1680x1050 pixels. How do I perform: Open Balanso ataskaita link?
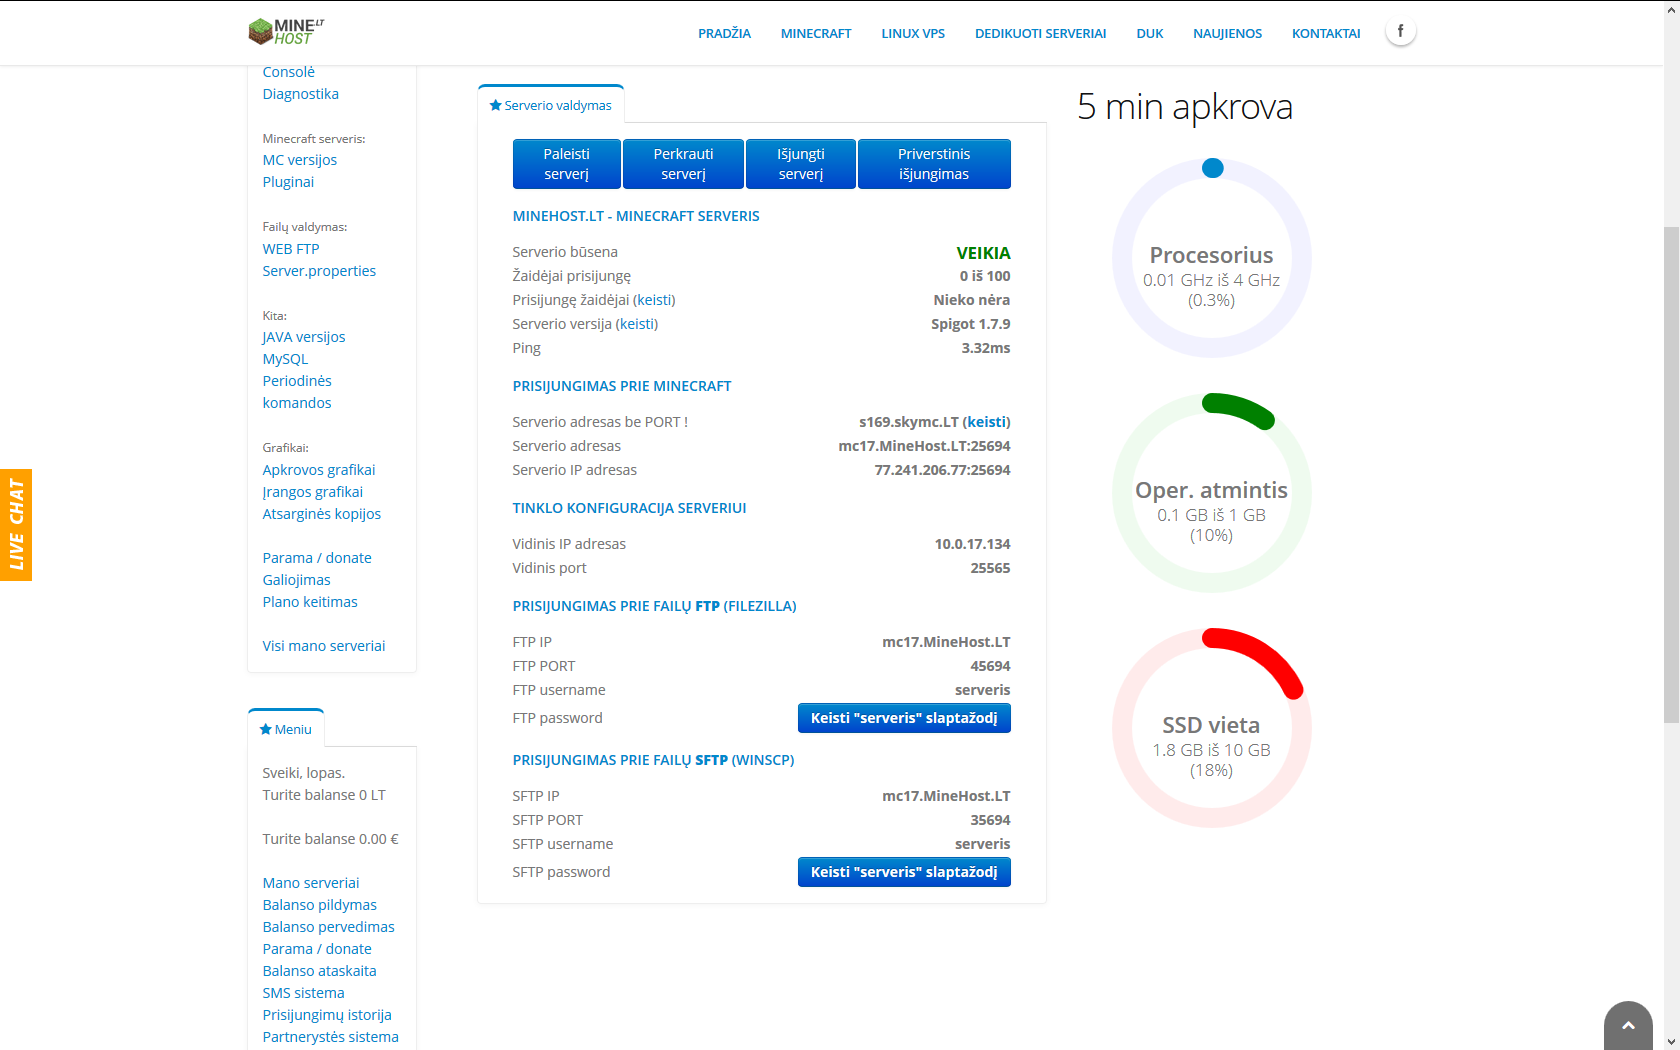point(319,971)
